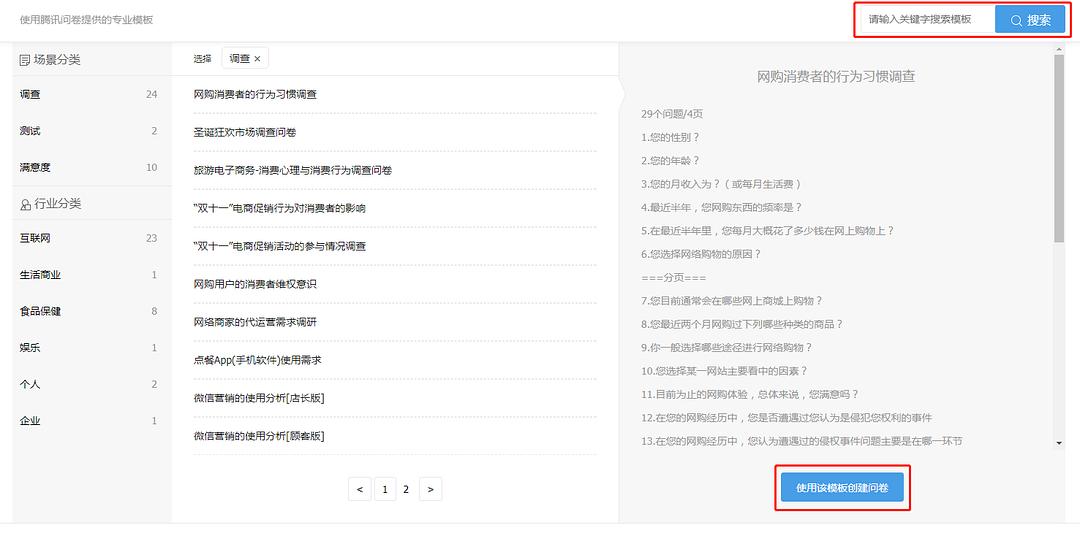Select the 调查 scene category
Screen dimensions: 1080x536
30,95
